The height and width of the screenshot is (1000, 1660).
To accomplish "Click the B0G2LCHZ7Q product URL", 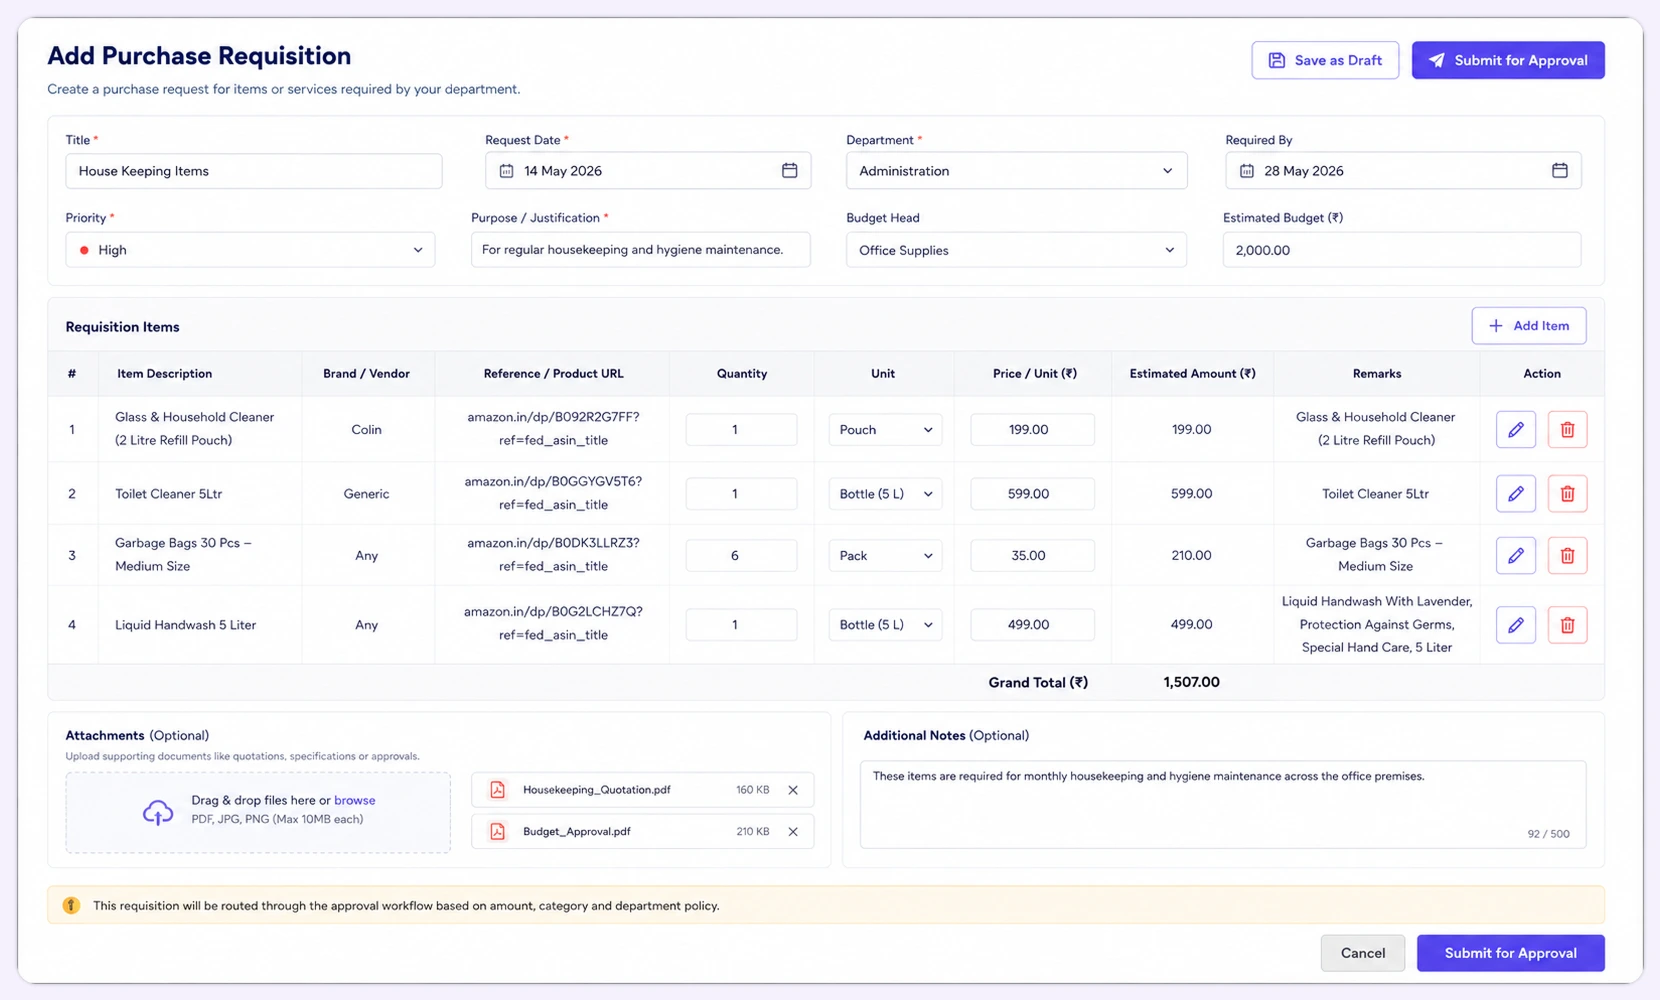I will click(x=553, y=624).
